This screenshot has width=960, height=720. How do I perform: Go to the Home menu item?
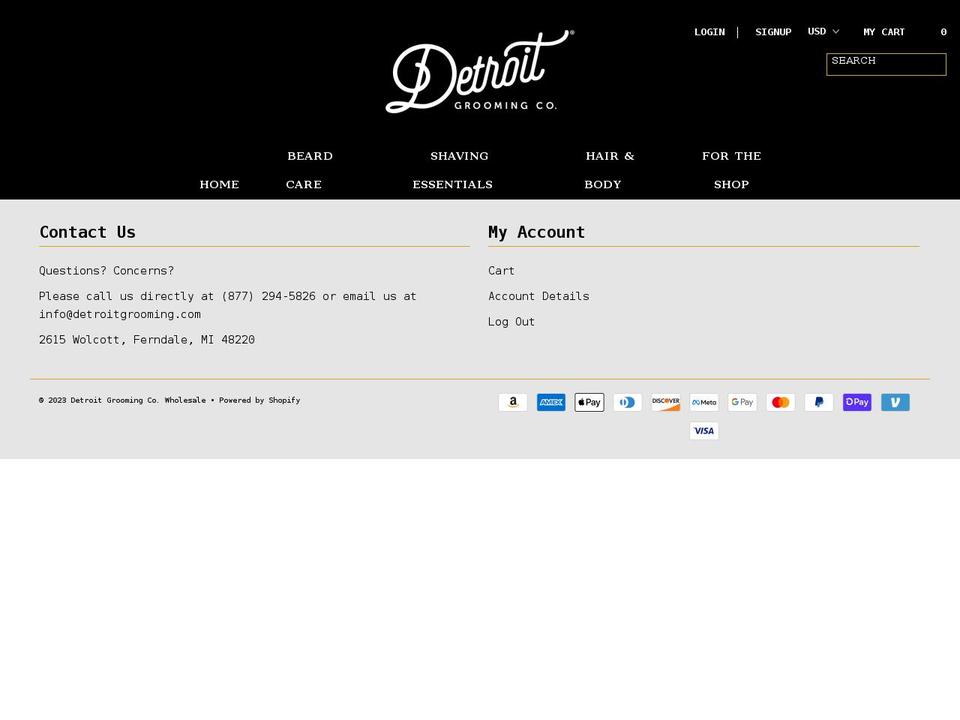pyautogui.click(x=219, y=184)
